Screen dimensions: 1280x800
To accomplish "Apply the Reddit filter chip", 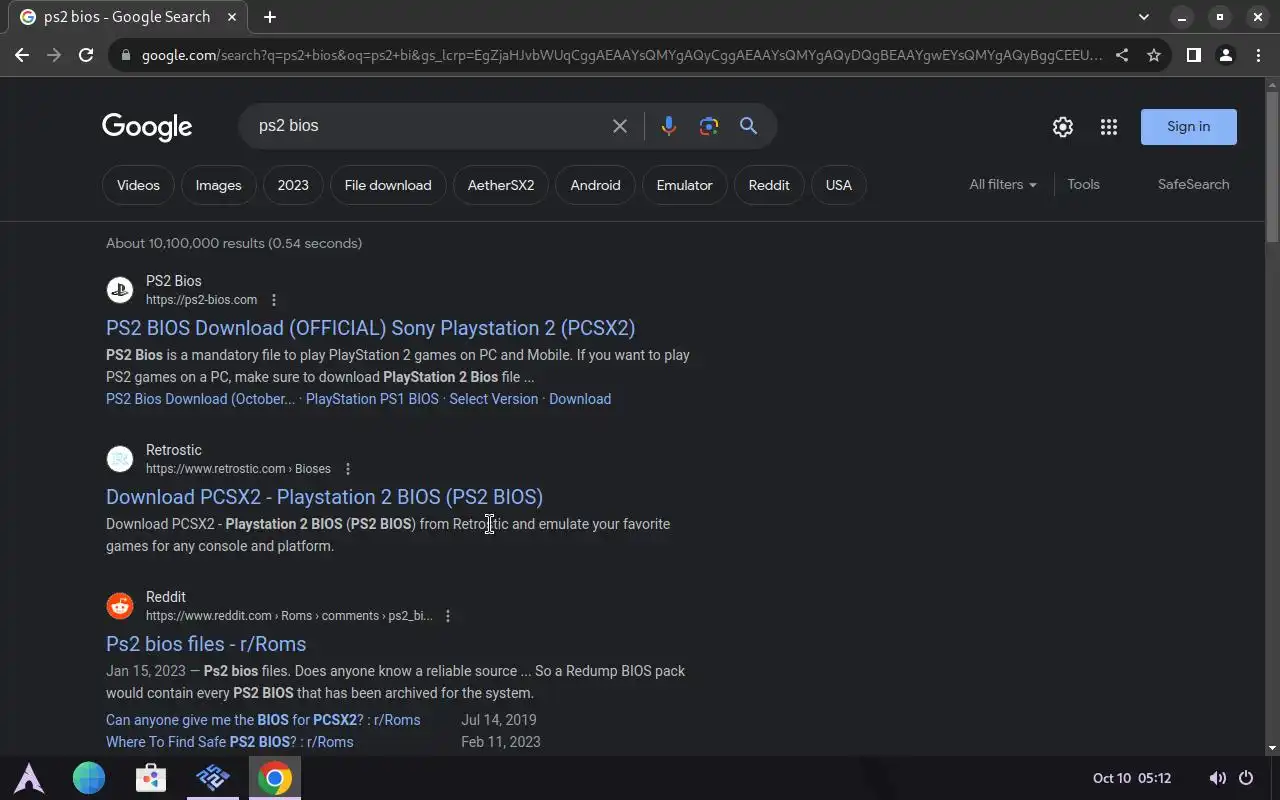I will click(x=769, y=185).
